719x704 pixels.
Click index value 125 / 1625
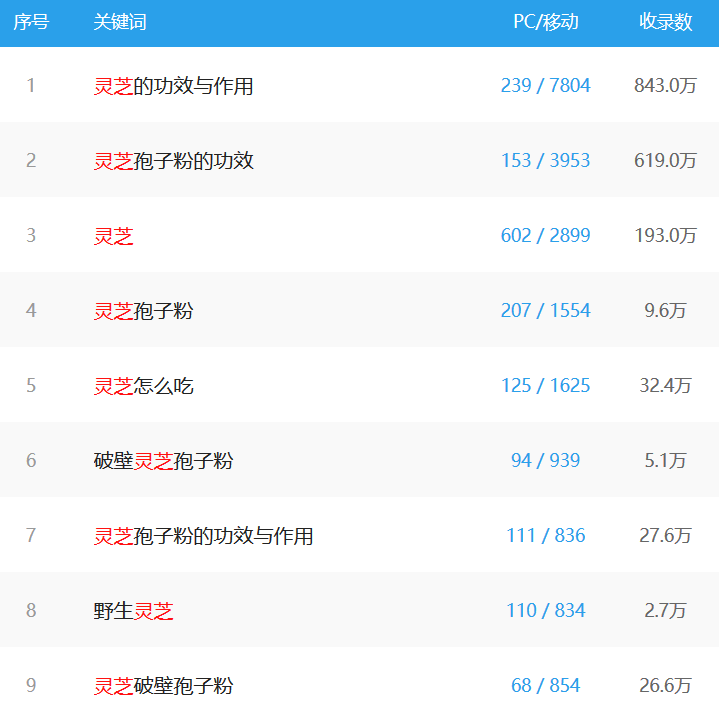pos(546,385)
